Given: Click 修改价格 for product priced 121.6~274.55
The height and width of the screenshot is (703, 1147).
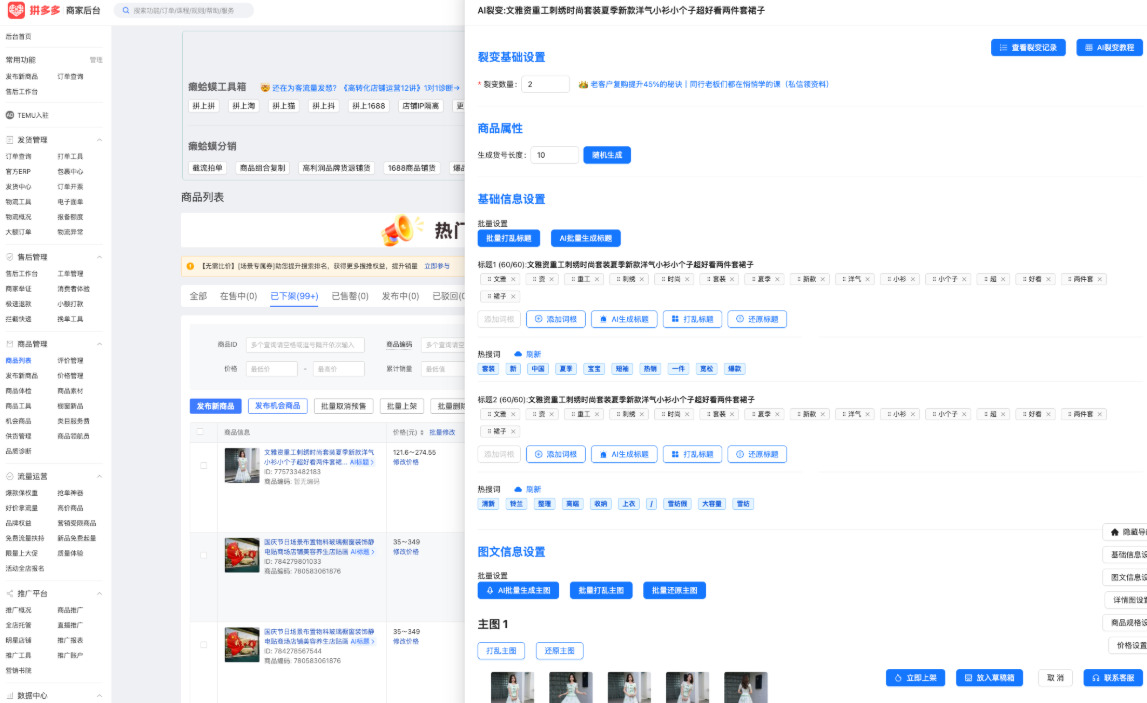Looking at the screenshot, I should coord(406,462).
